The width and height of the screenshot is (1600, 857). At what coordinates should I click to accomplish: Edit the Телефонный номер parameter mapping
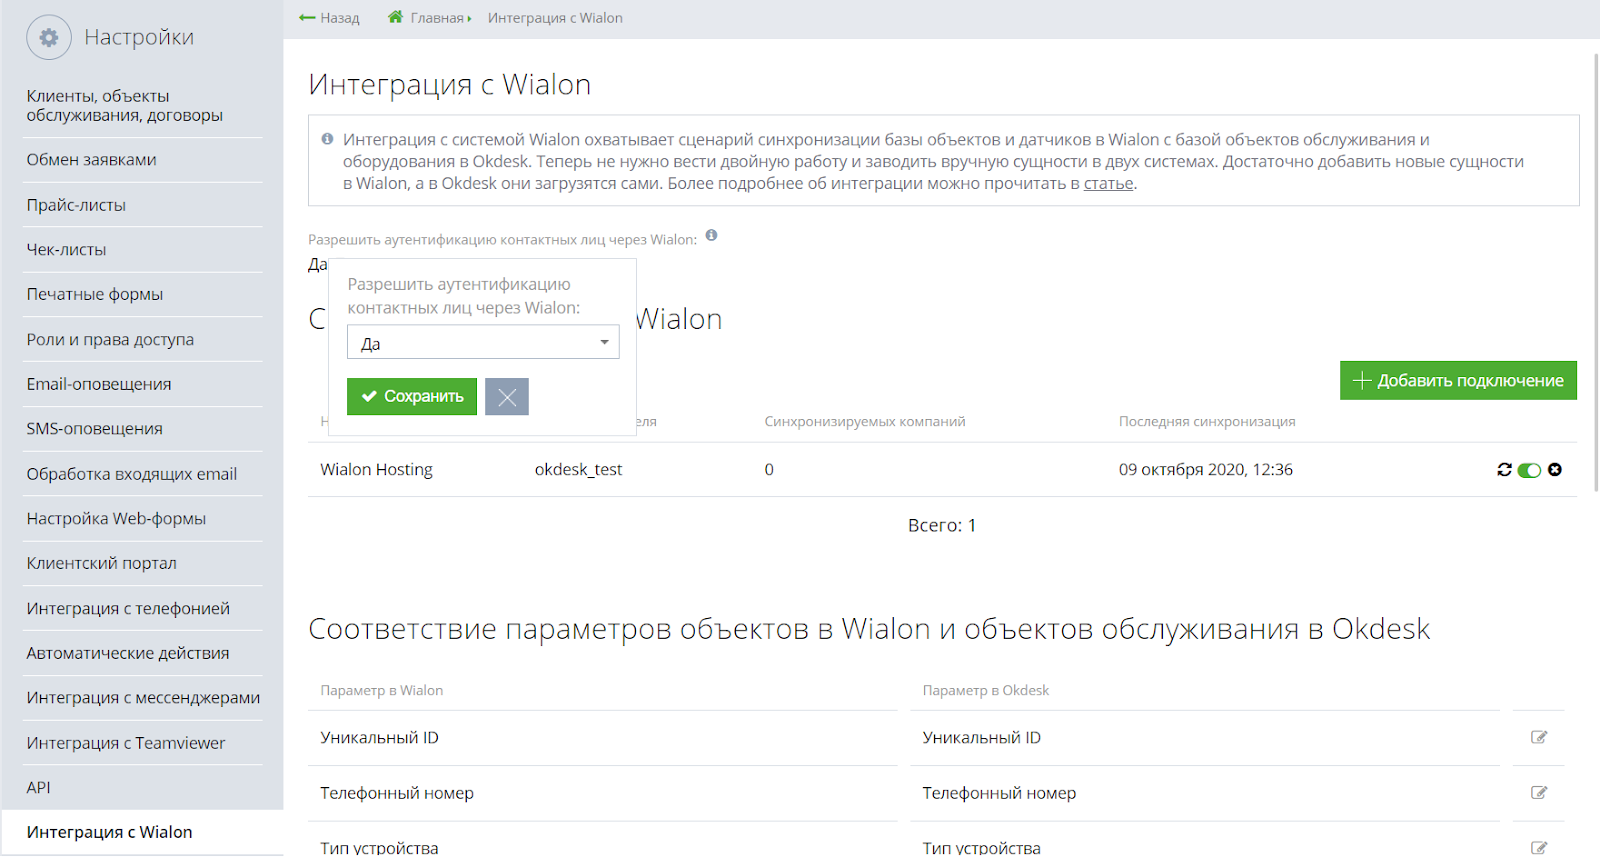1539,793
